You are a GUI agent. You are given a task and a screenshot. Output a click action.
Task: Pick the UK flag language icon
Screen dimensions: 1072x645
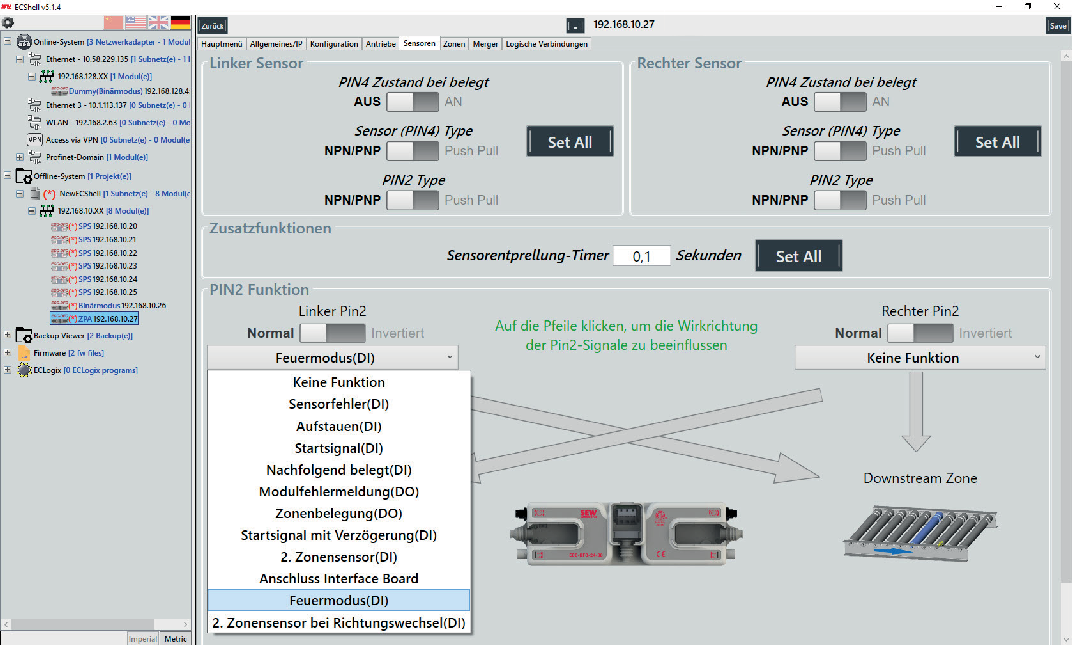tap(158, 22)
